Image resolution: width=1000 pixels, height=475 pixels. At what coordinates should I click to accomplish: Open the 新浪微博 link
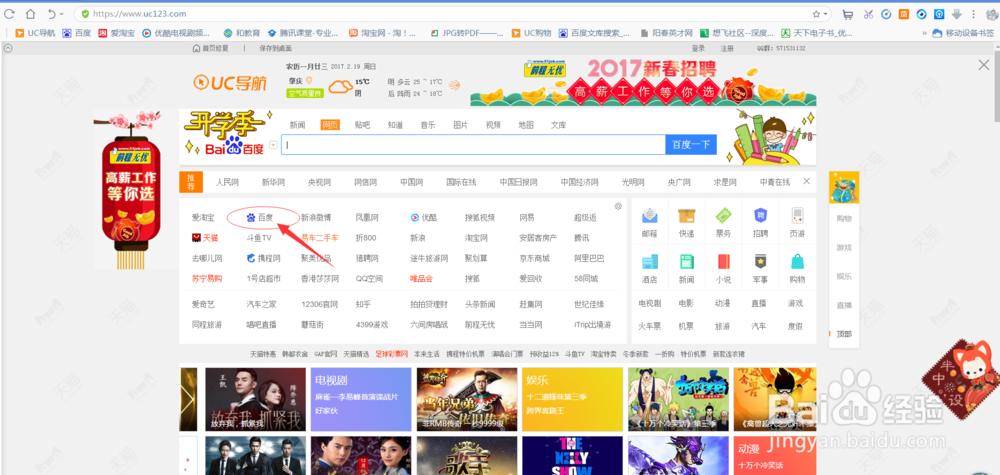click(316, 217)
